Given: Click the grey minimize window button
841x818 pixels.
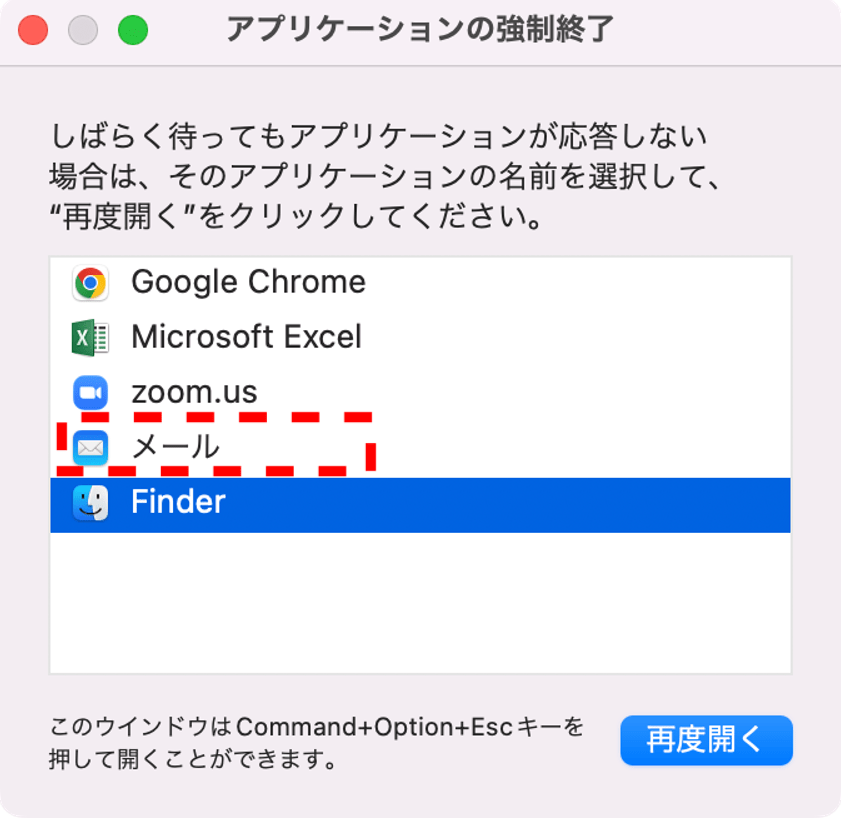Looking at the screenshot, I should [x=83, y=31].
